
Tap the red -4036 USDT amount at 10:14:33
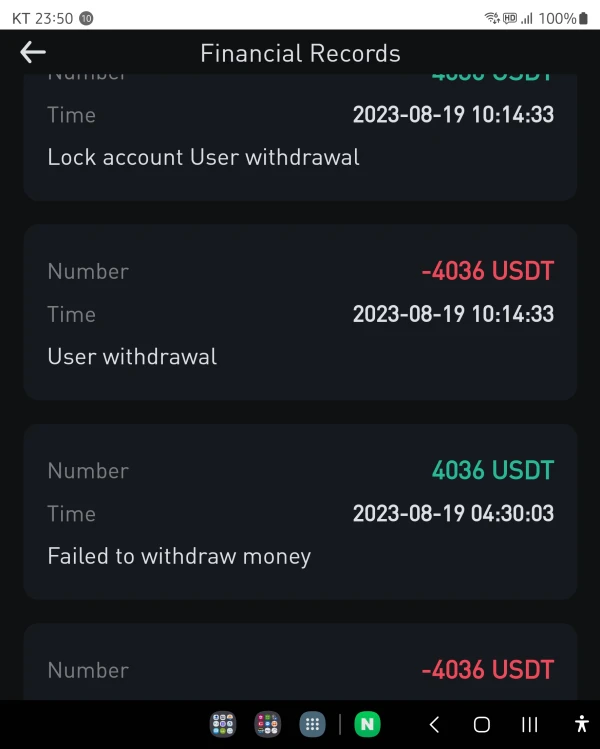point(487,271)
